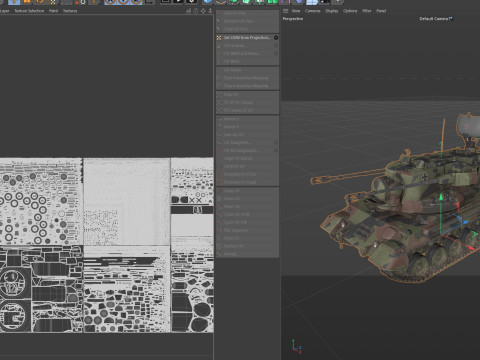
Task: Click the world axis indicator in viewport corner
Action: click(x=296, y=347)
